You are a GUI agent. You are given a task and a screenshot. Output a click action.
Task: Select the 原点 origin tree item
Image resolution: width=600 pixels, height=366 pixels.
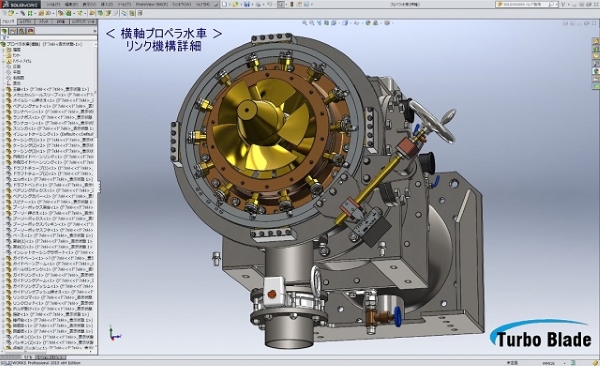(x=17, y=83)
